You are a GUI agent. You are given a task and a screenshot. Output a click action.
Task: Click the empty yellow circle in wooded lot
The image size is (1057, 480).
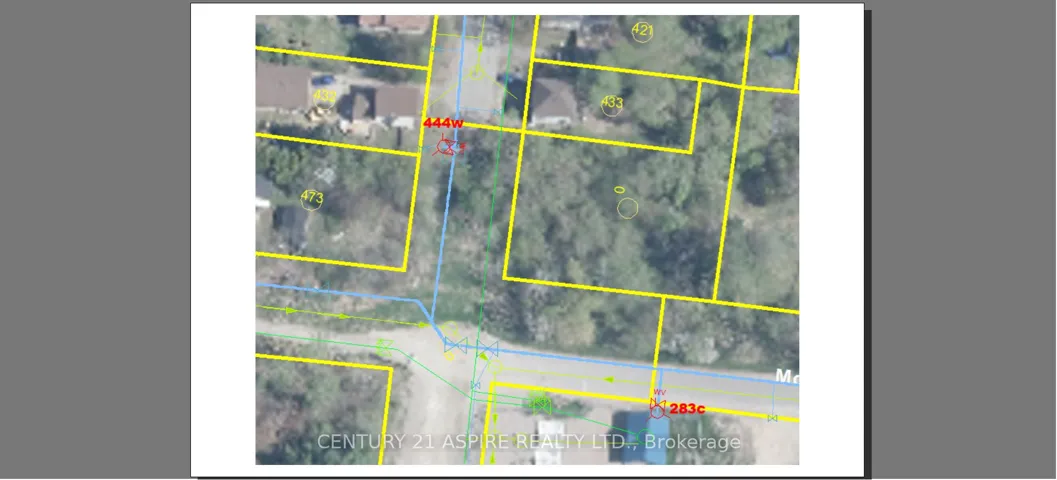628,208
